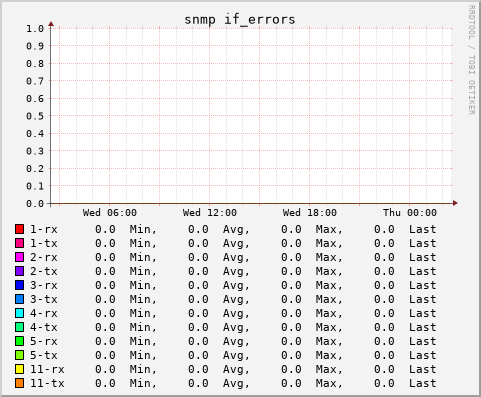Click the RRDTOOL / TOBI OETIKER watermark
Image resolution: width=481 pixels, height=397 pixels.
(471, 60)
